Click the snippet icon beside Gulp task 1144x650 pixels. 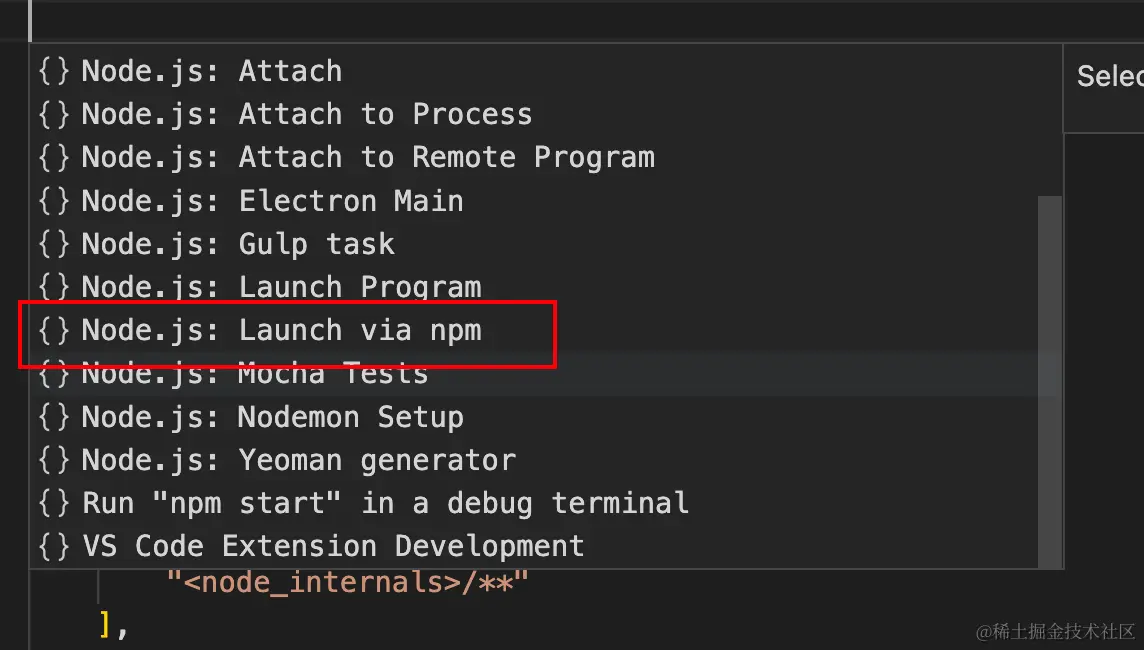(54, 244)
